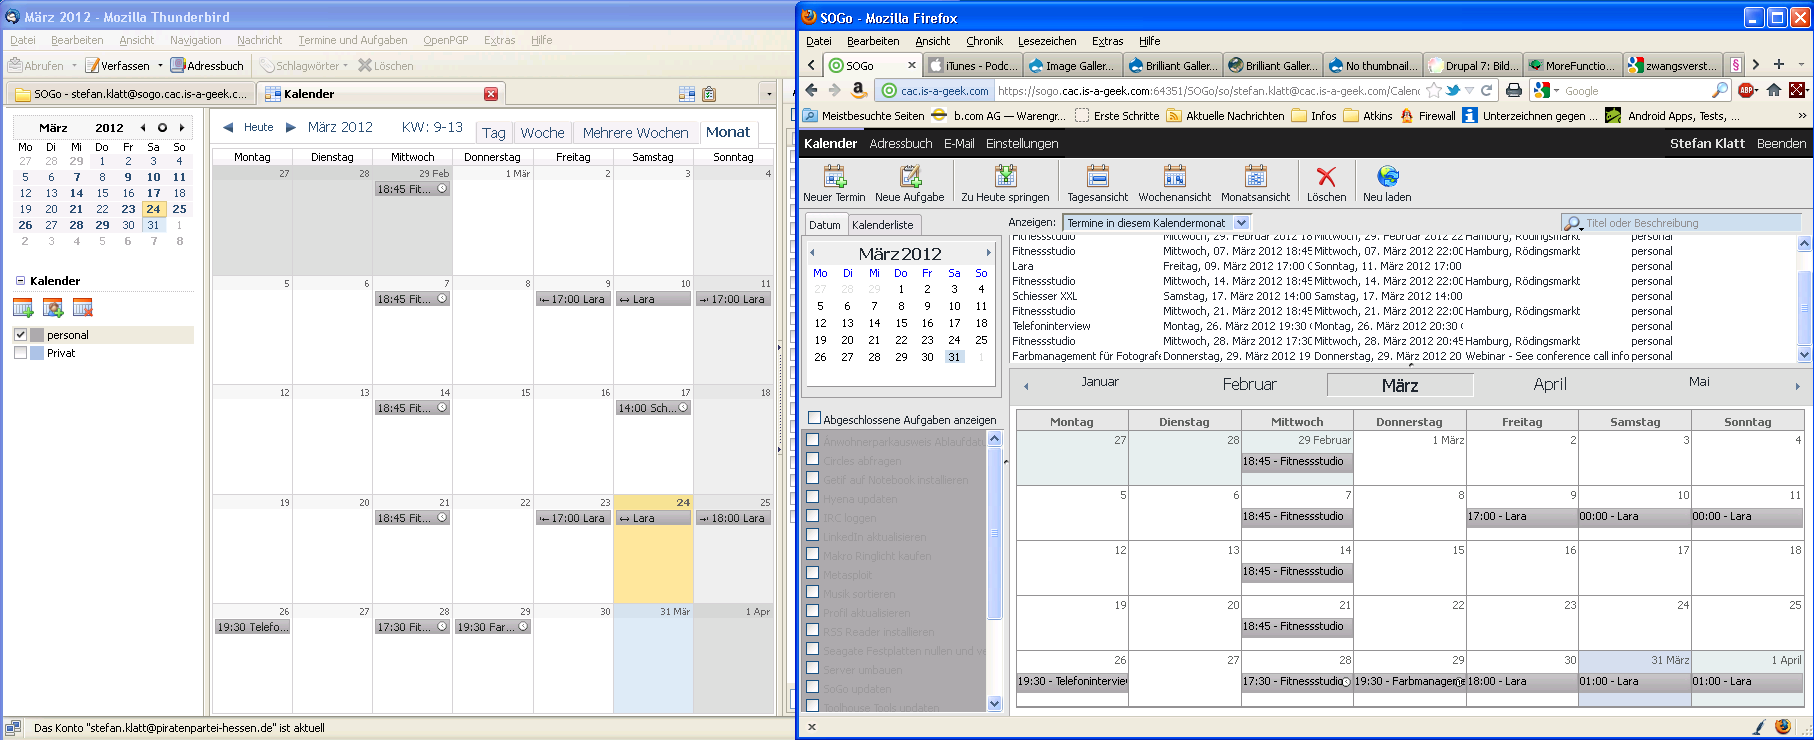Open the Termine und Aufgaben menu
This screenshot has height=740, width=1814.
[x=352, y=40]
